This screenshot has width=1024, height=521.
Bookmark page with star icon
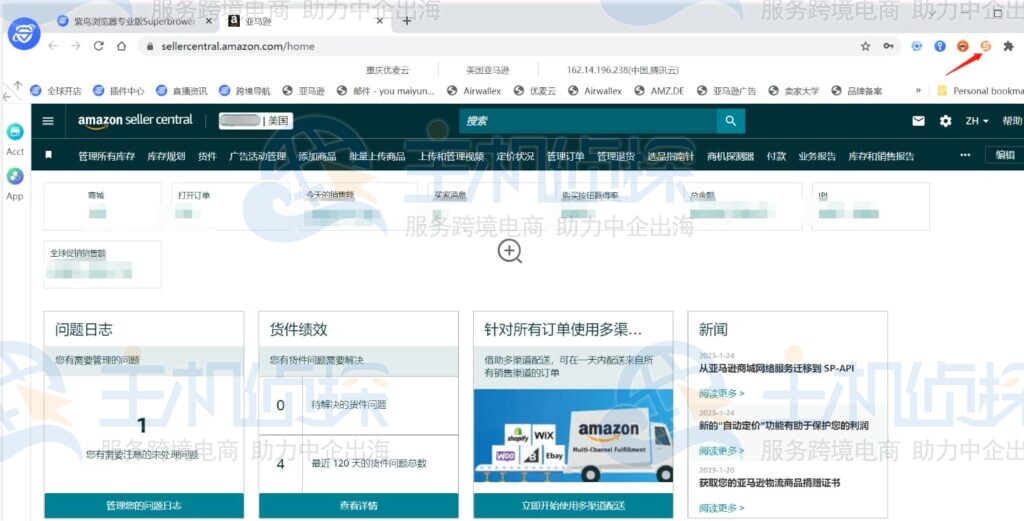tap(865, 46)
